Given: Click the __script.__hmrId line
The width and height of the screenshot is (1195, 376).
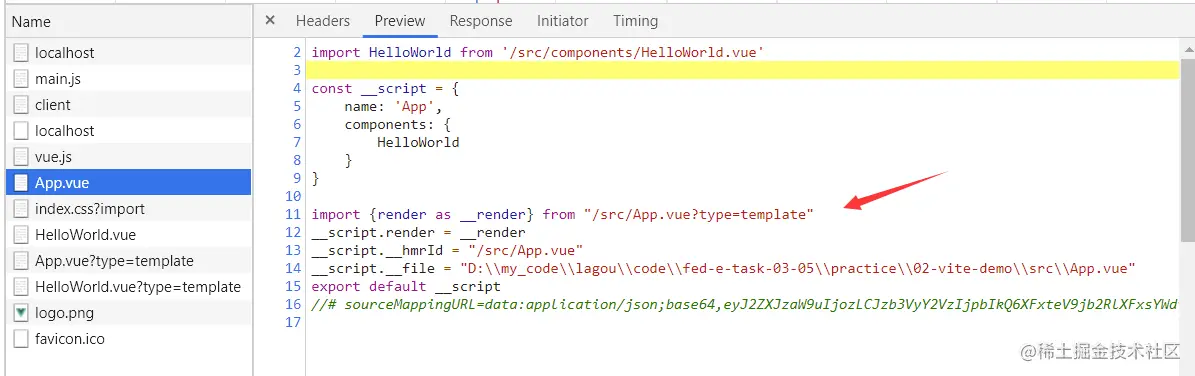Looking at the screenshot, I should (x=447, y=250).
